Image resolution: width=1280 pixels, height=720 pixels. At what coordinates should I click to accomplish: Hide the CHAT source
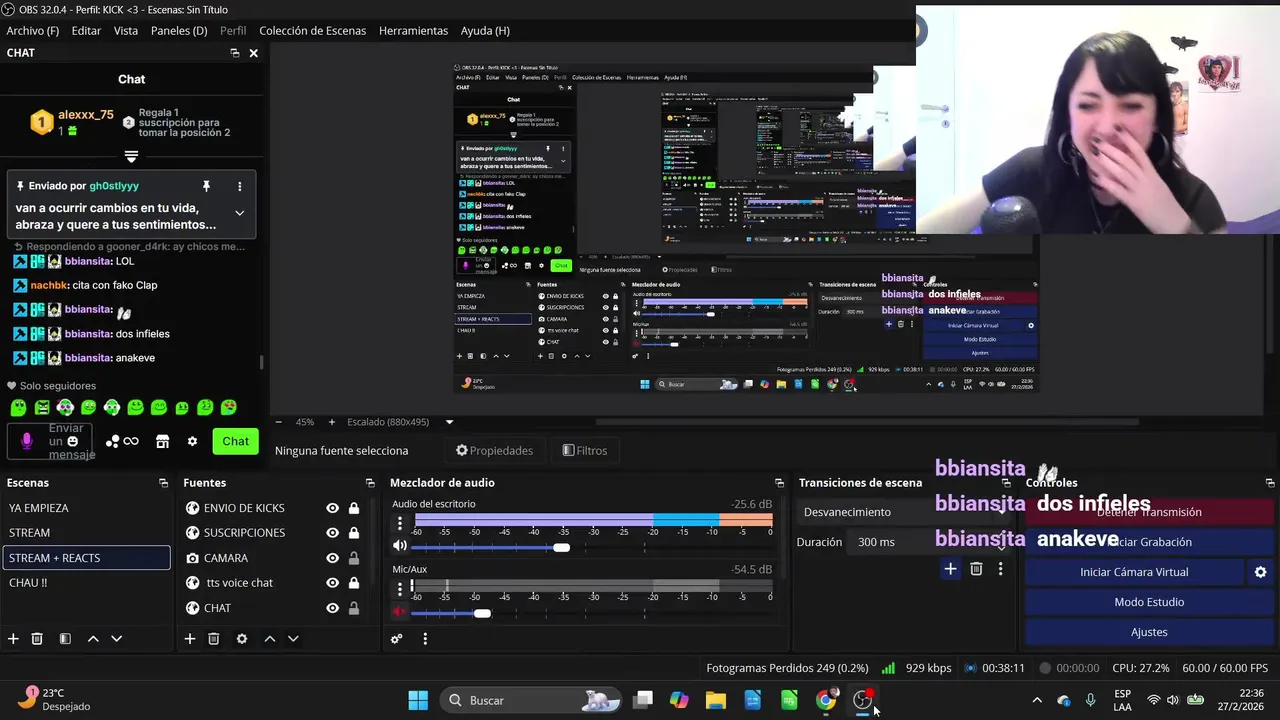point(332,608)
